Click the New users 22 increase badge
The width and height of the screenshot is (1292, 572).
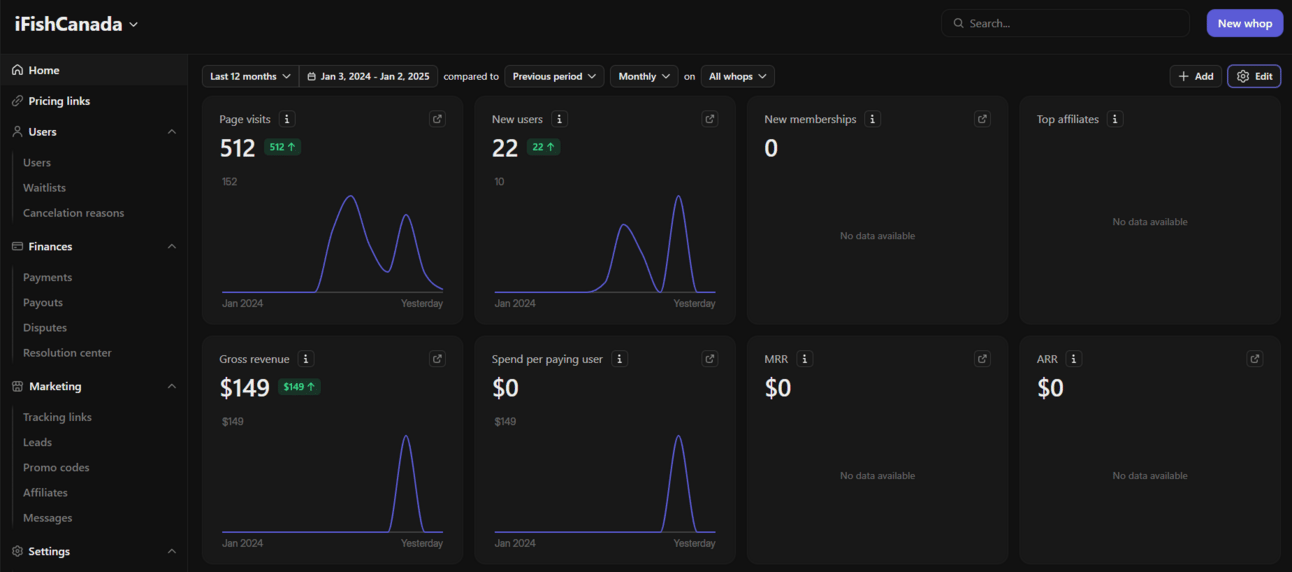pos(543,147)
